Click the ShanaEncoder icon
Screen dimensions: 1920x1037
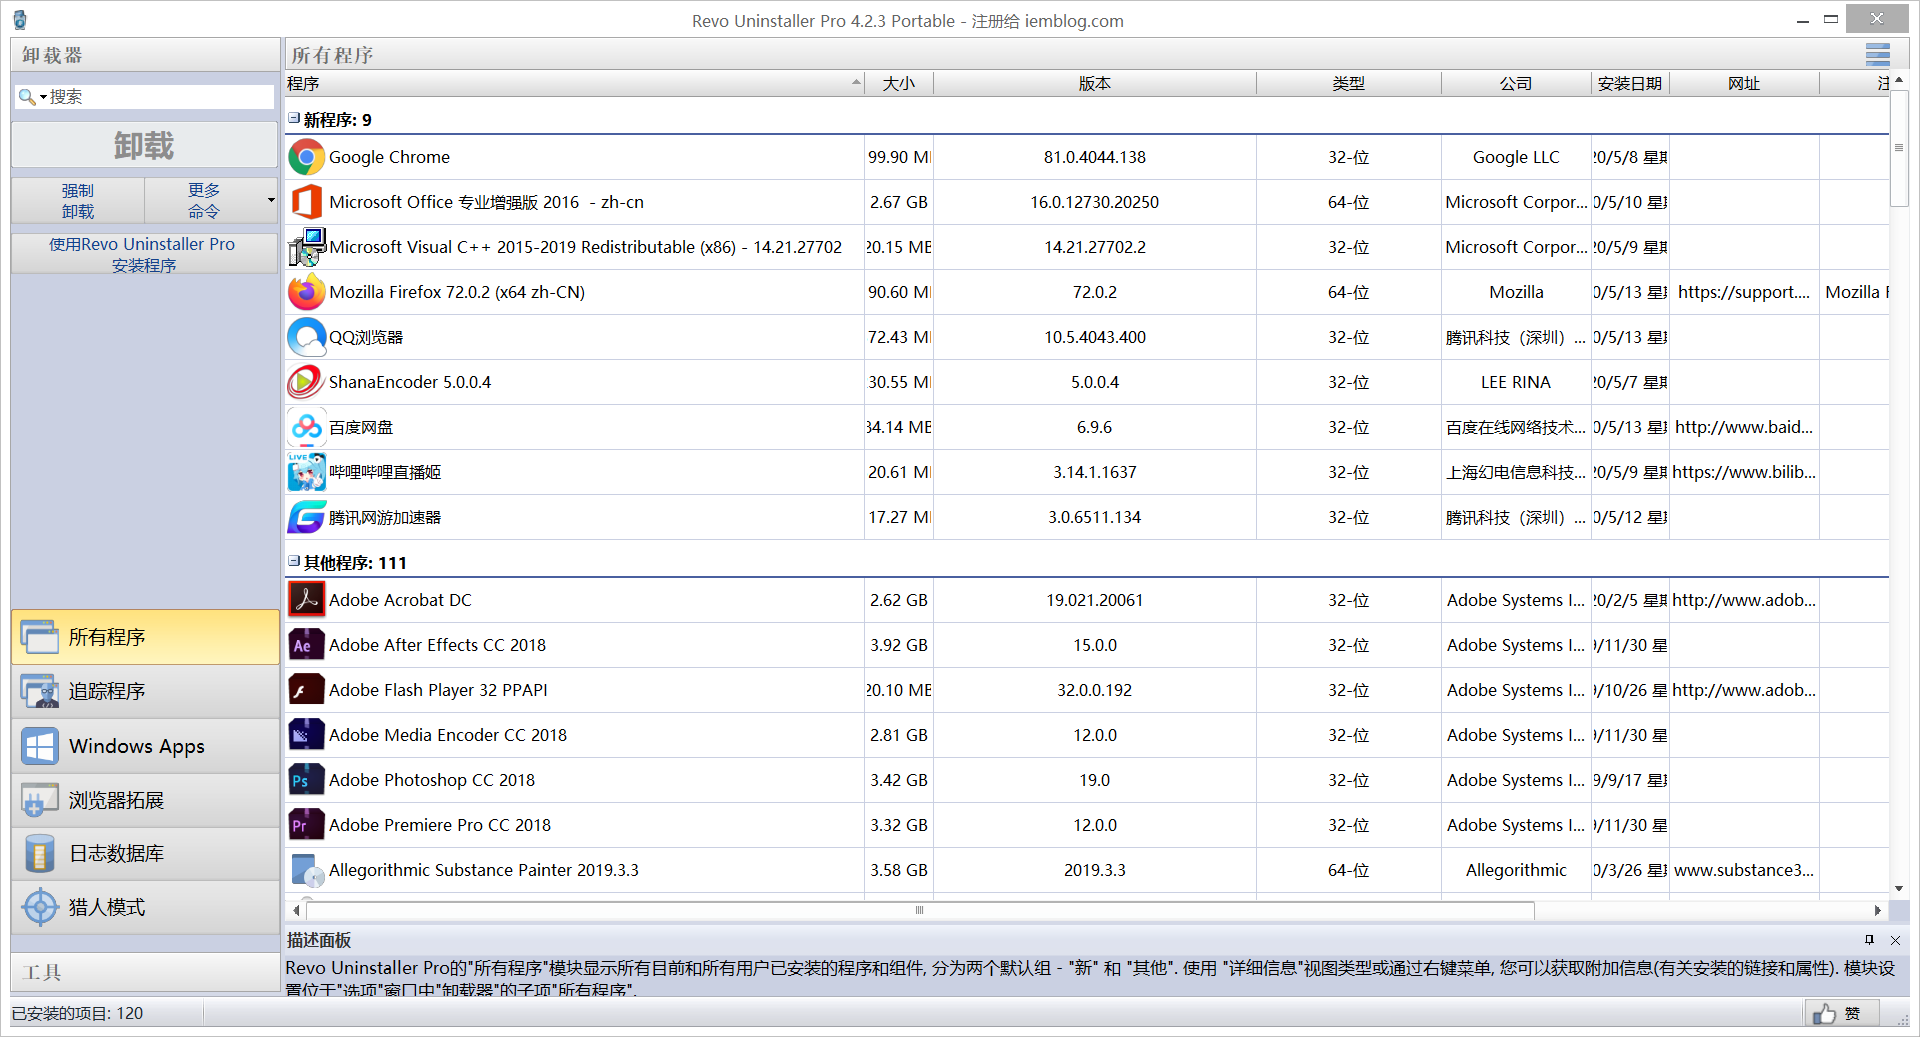[307, 382]
